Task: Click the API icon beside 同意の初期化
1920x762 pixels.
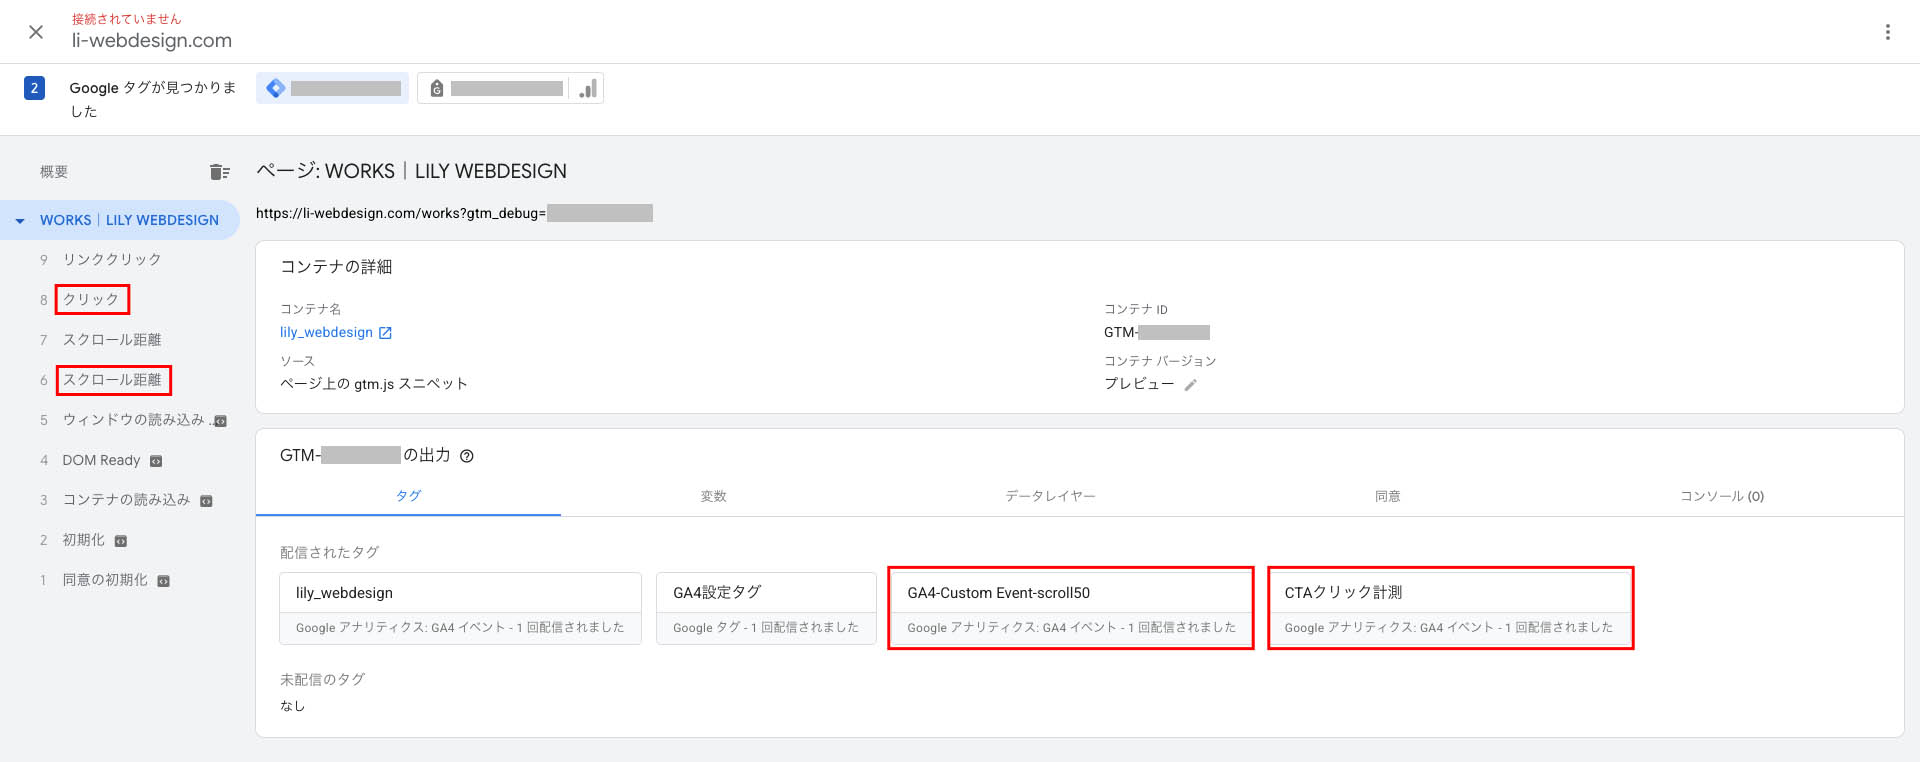Action: tap(163, 581)
